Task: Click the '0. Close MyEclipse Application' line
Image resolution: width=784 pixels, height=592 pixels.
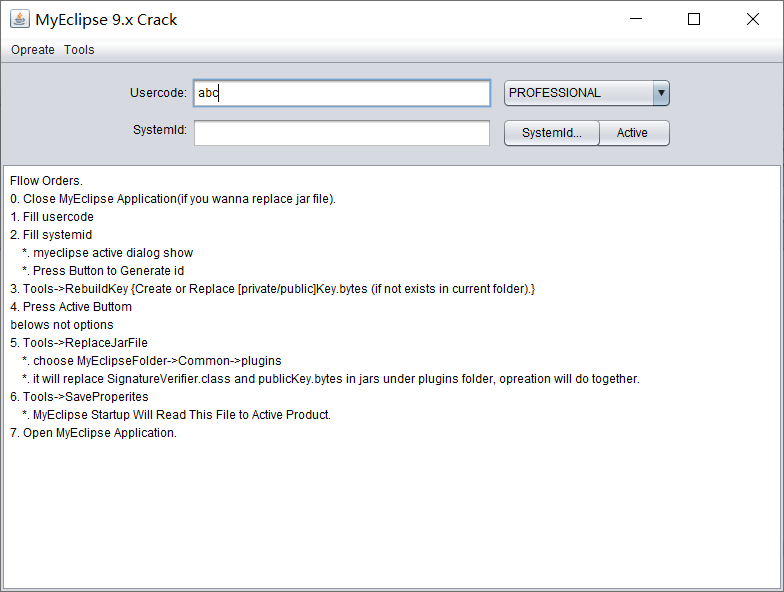Action: pos(173,199)
